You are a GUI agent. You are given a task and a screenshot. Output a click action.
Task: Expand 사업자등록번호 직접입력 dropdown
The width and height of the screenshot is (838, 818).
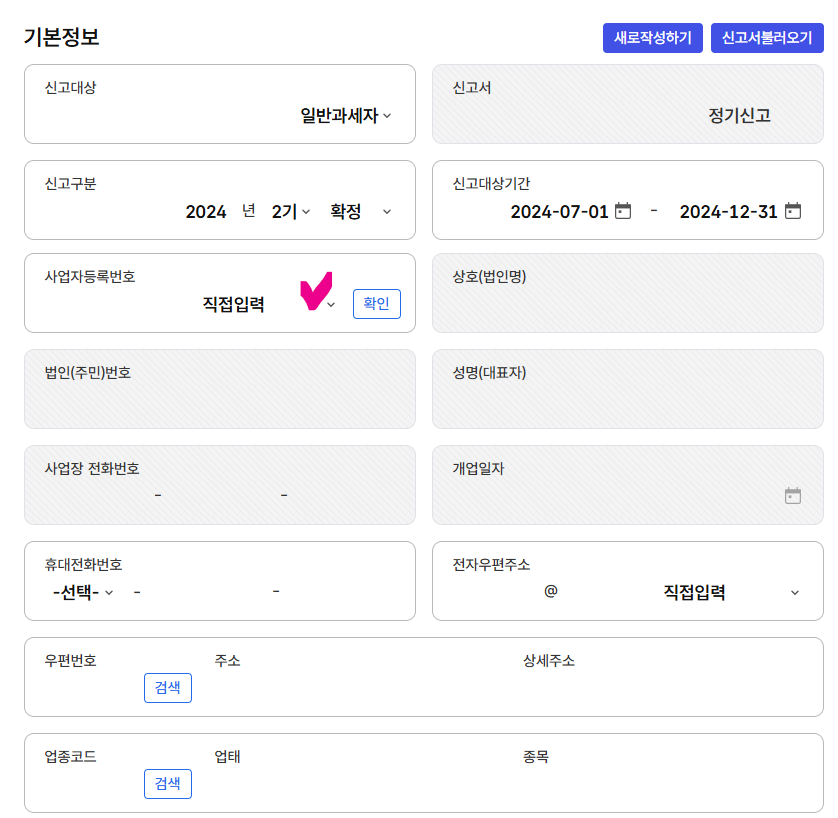coord(268,304)
